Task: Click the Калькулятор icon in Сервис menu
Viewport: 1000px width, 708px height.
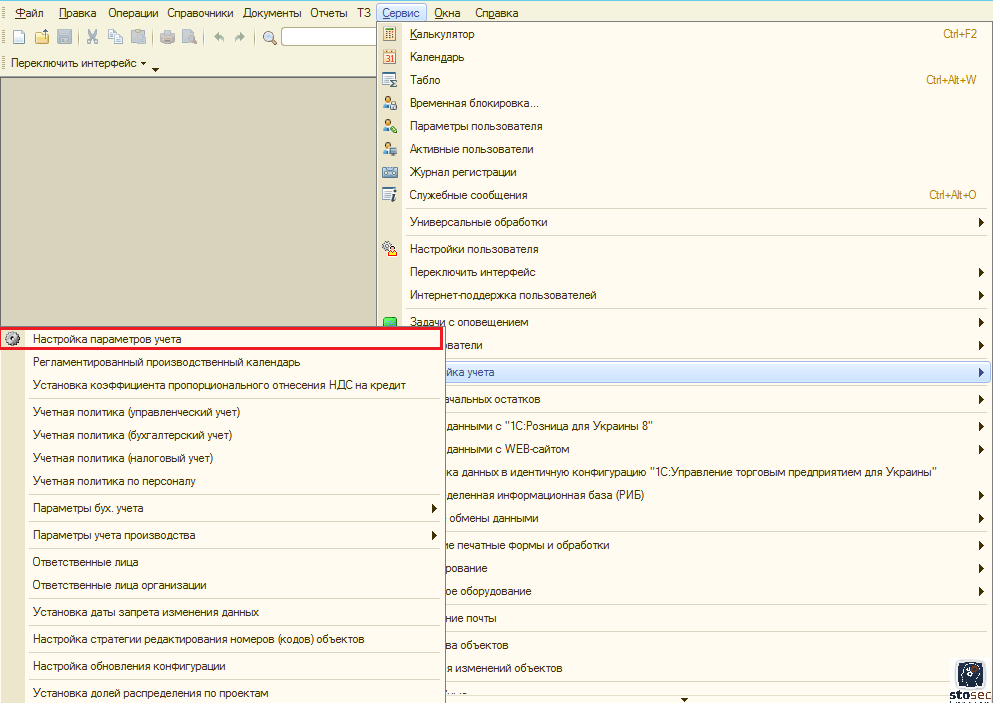Action: pos(390,34)
